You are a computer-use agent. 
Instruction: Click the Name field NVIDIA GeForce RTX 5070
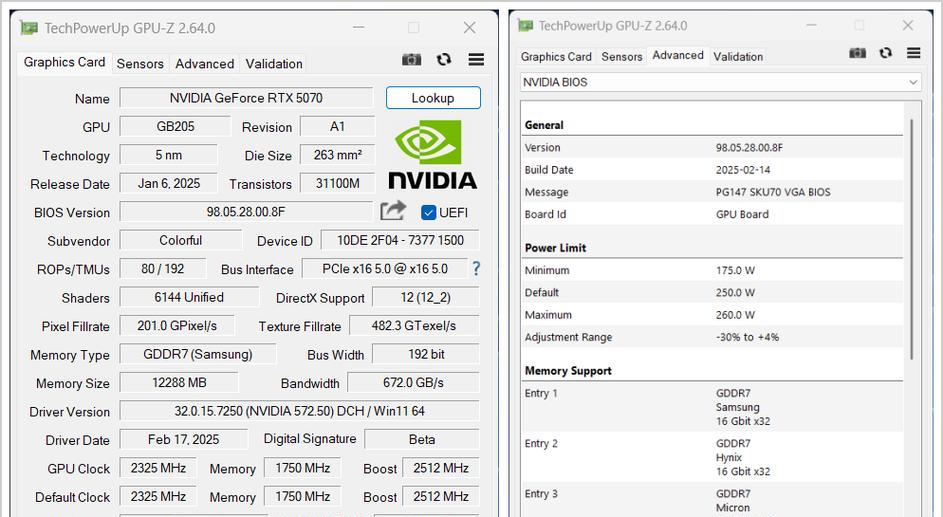[x=246, y=98]
